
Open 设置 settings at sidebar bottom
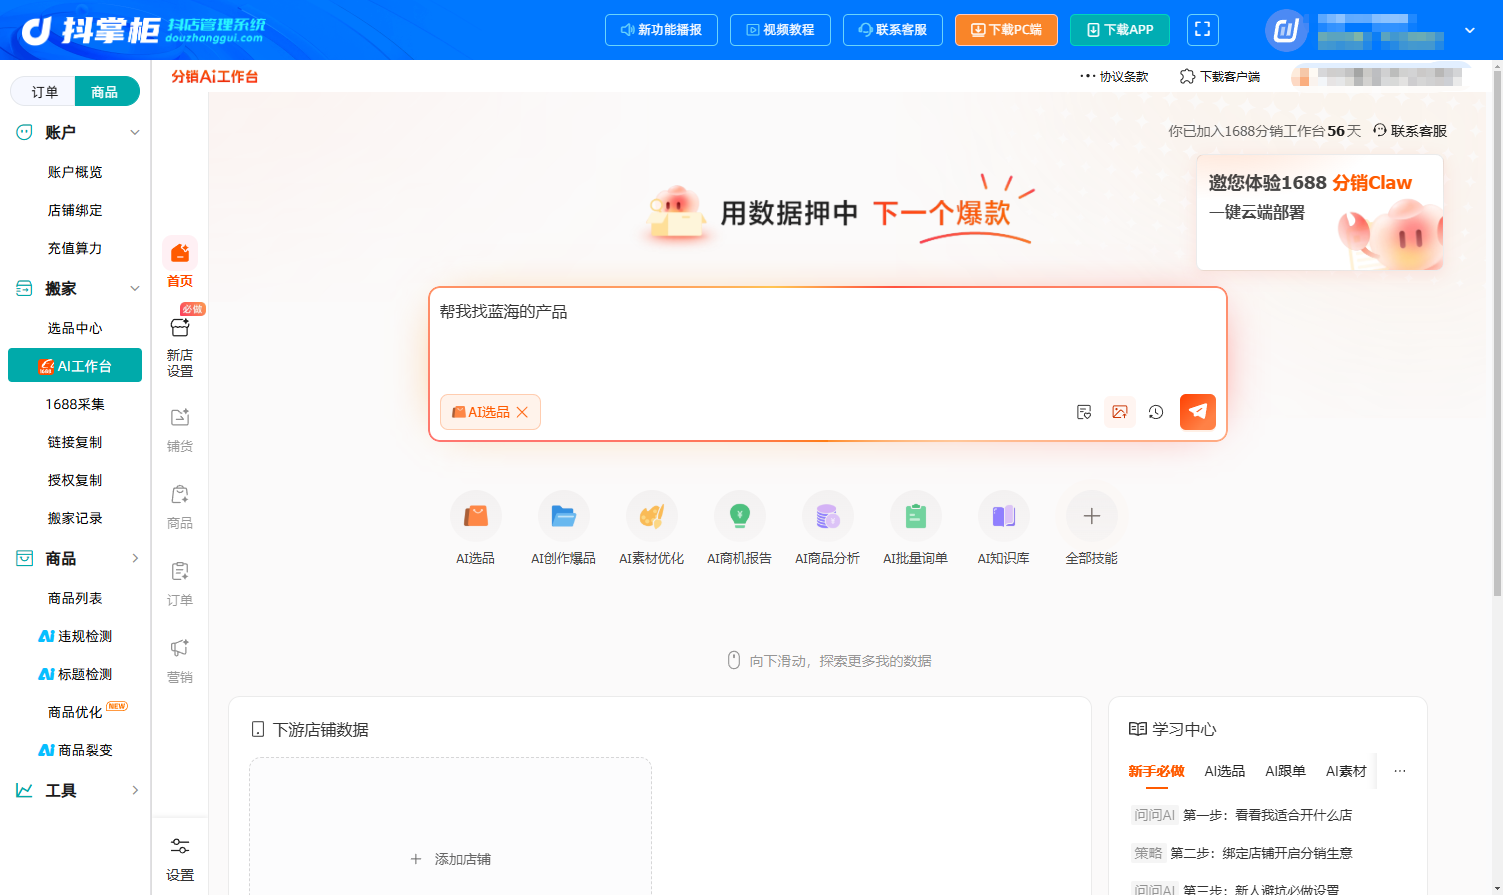[180, 860]
